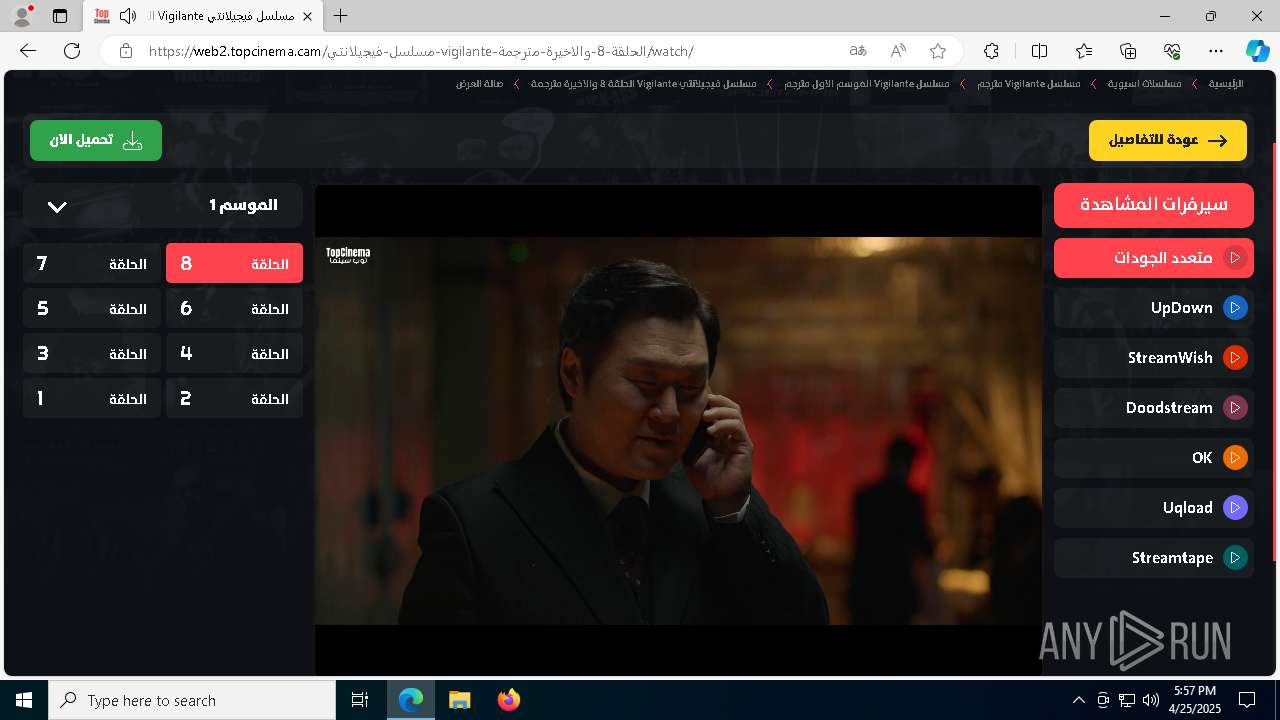
Task: Click the page vertical scrollbar
Action: [1274, 350]
